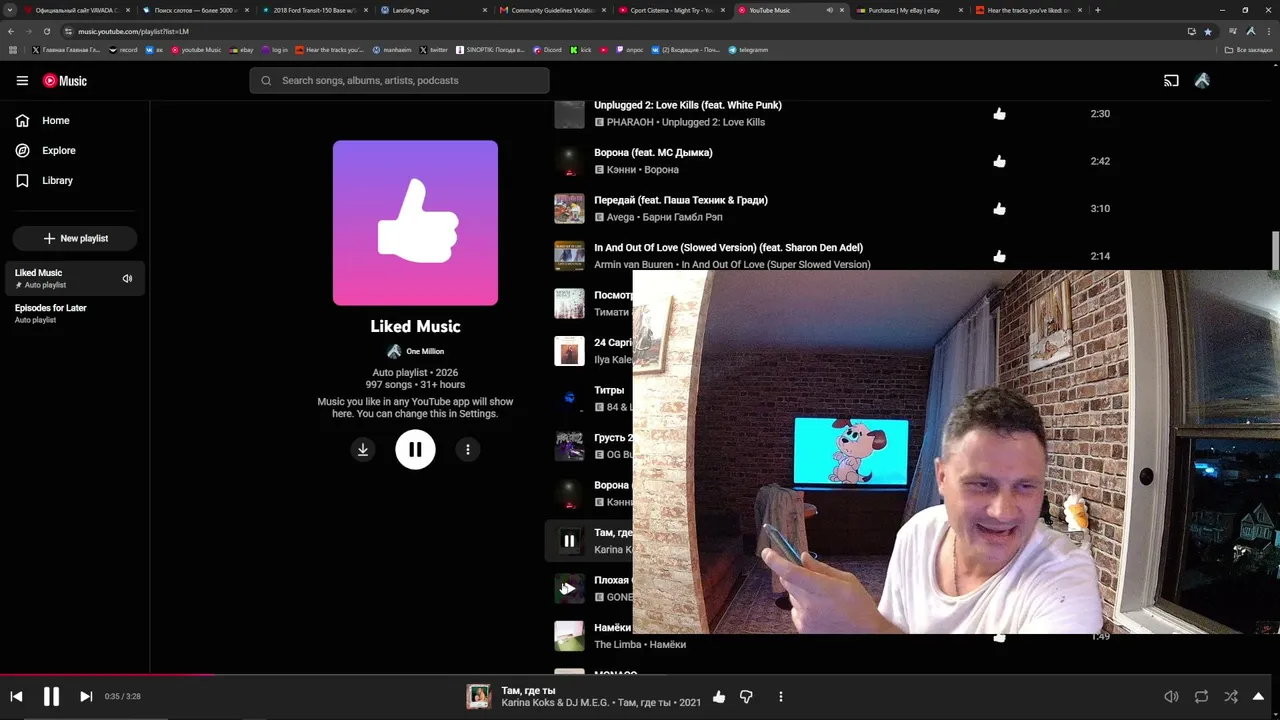
Task: Unlike the Передай track
Action: point(999,209)
